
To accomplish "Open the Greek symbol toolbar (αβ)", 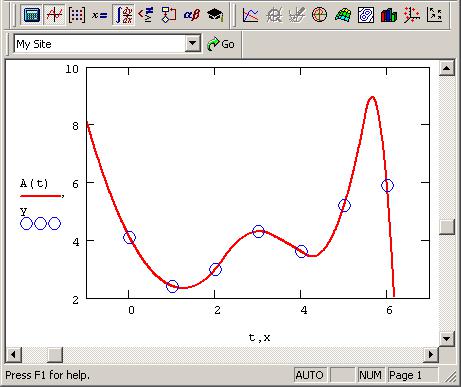I will coord(192,14).
